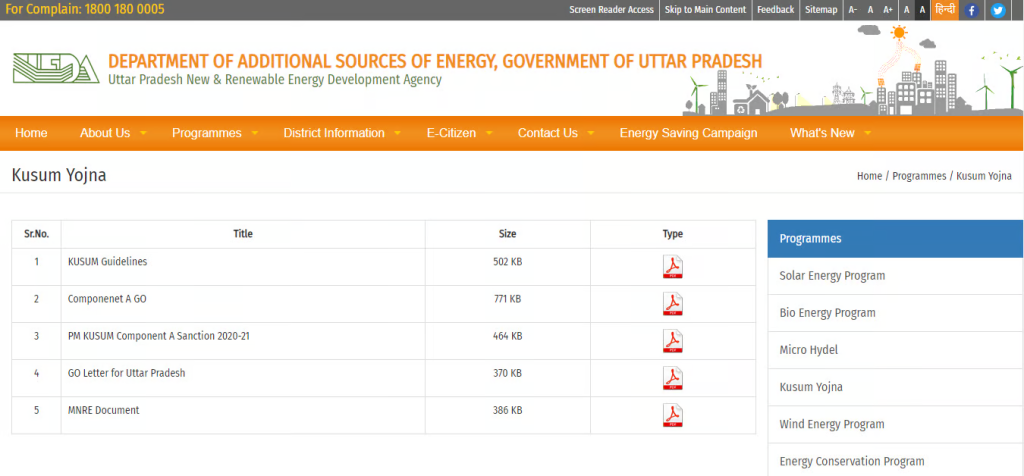Open the E-Citizen menu label
This screenshot has height=476, width=1024.
click(x=451, y=133)
